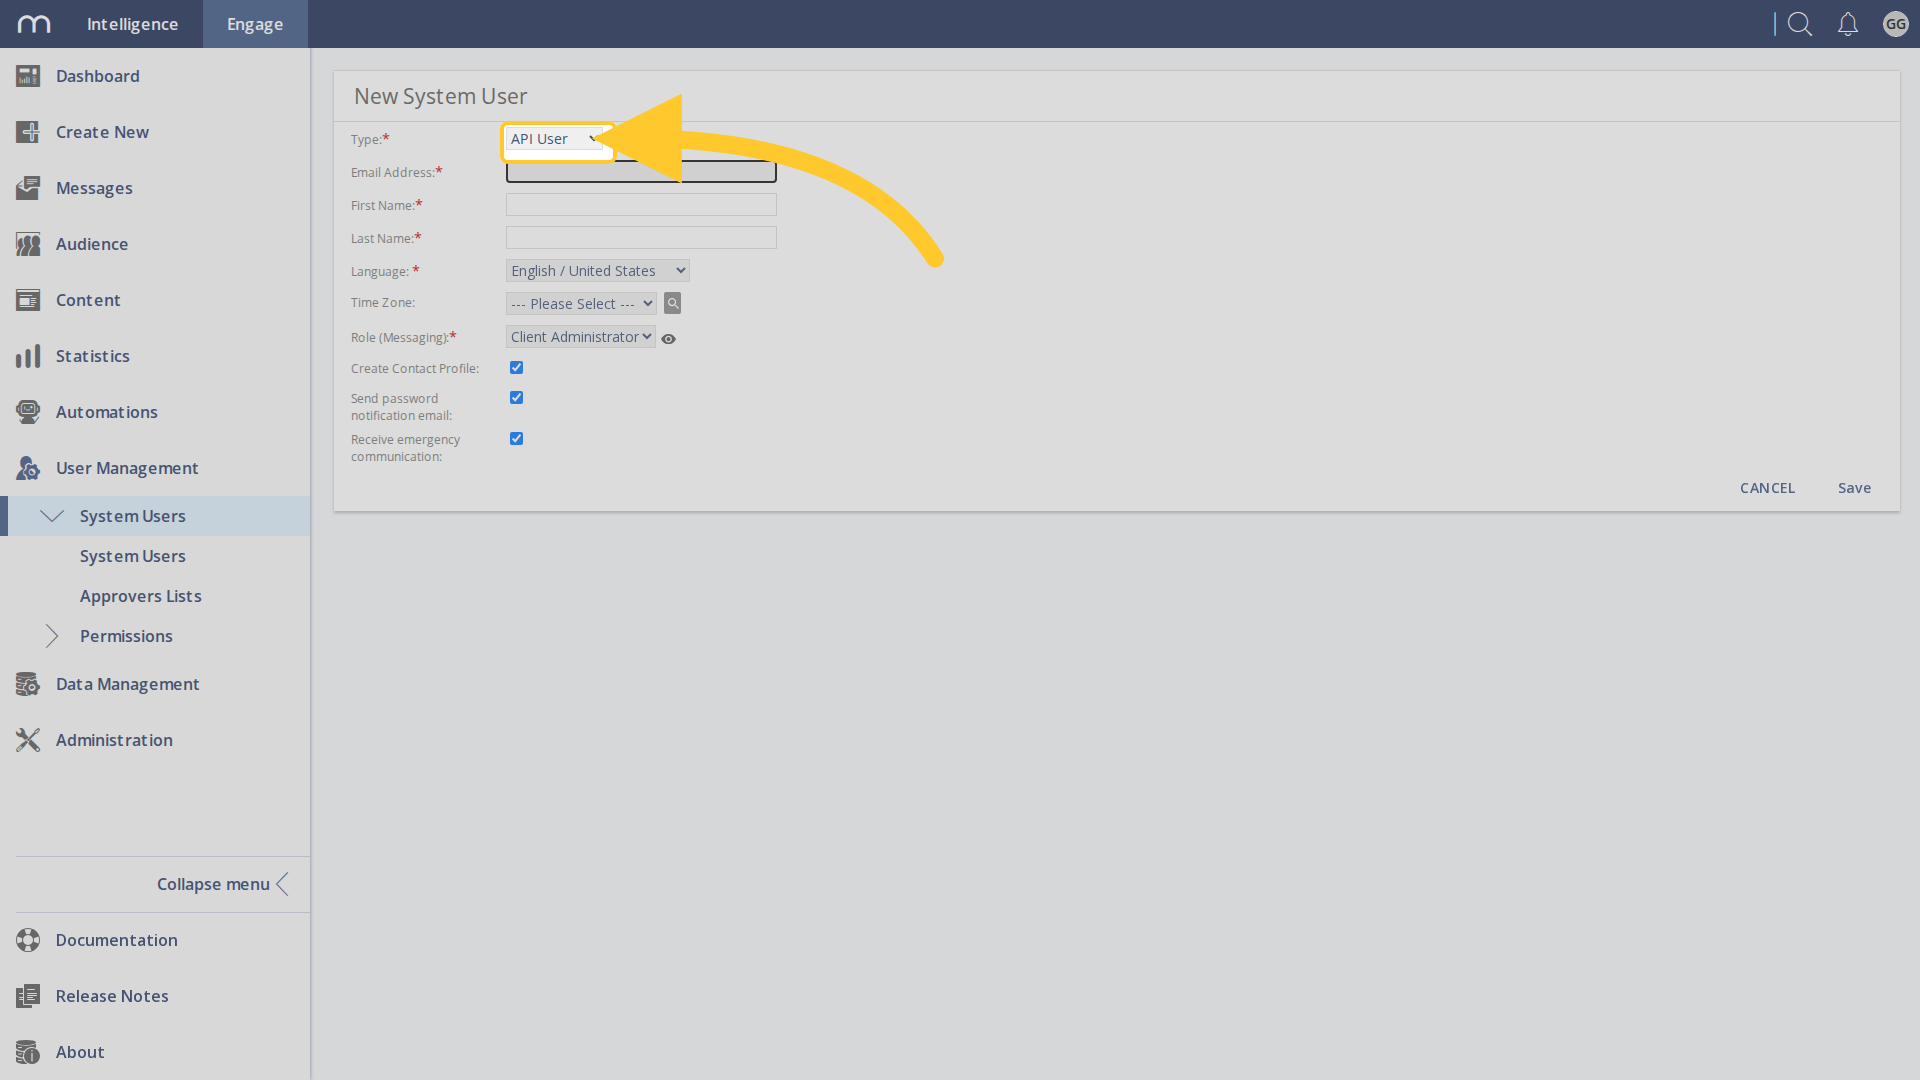Click Collapse menu link
This screenshot has height=1080, width=1920.
(223, 884)
